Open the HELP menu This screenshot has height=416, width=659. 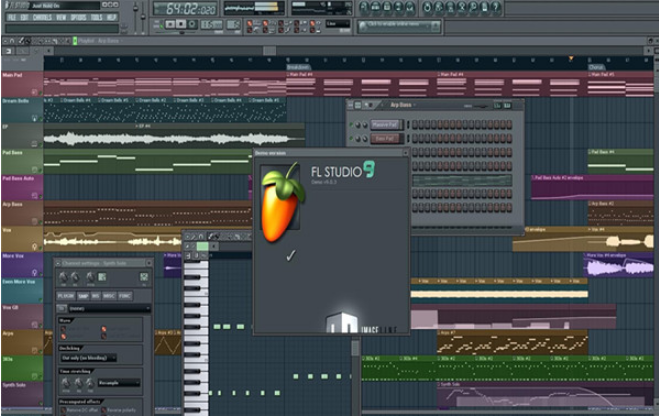pos(111,17)
